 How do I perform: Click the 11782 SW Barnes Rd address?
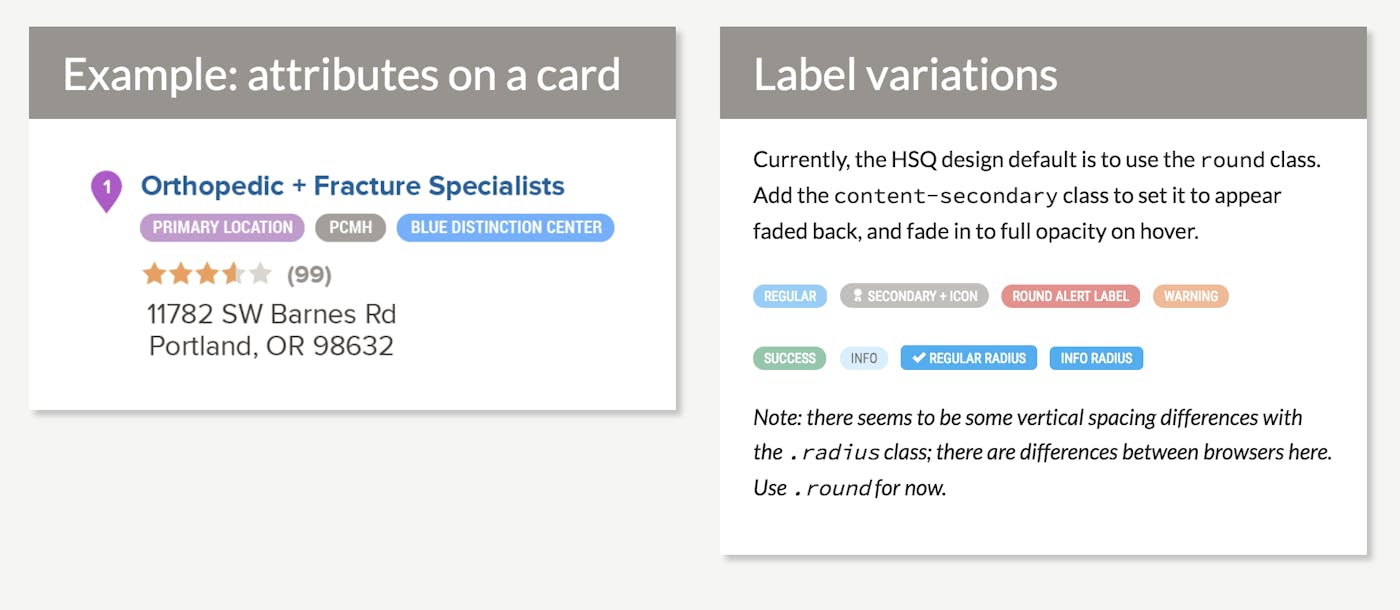click(x=271, y=314)
